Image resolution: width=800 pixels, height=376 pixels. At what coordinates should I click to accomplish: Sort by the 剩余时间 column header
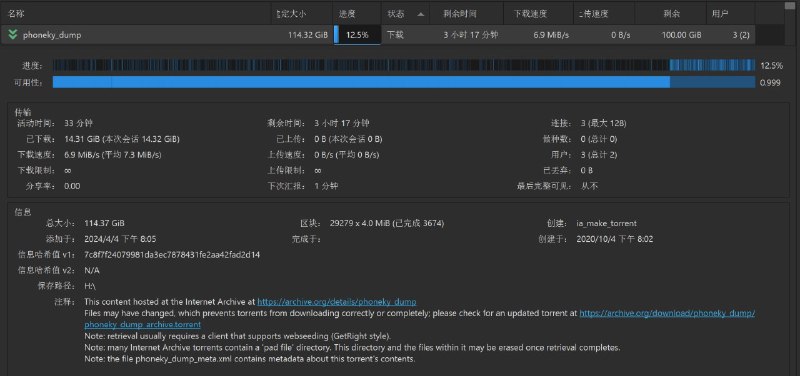point(466,14)
